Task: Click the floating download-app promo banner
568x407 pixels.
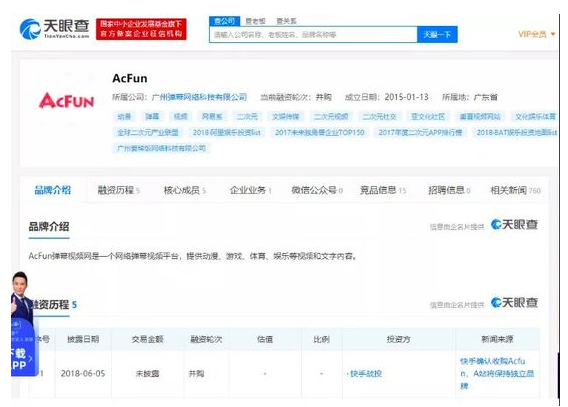Action: coord(24,324)
